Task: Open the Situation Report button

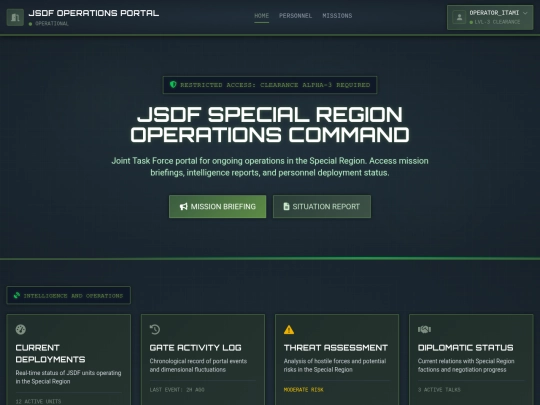Action: point(322,207)
